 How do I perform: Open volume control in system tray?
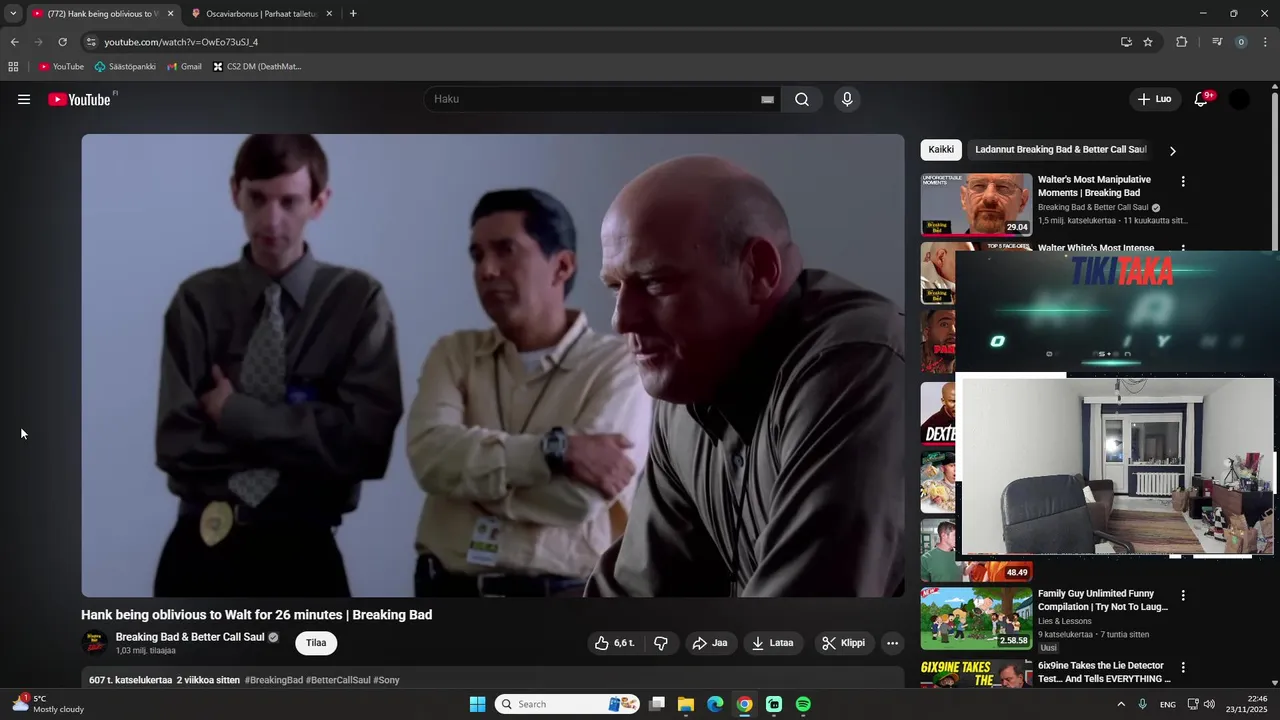1208,704
